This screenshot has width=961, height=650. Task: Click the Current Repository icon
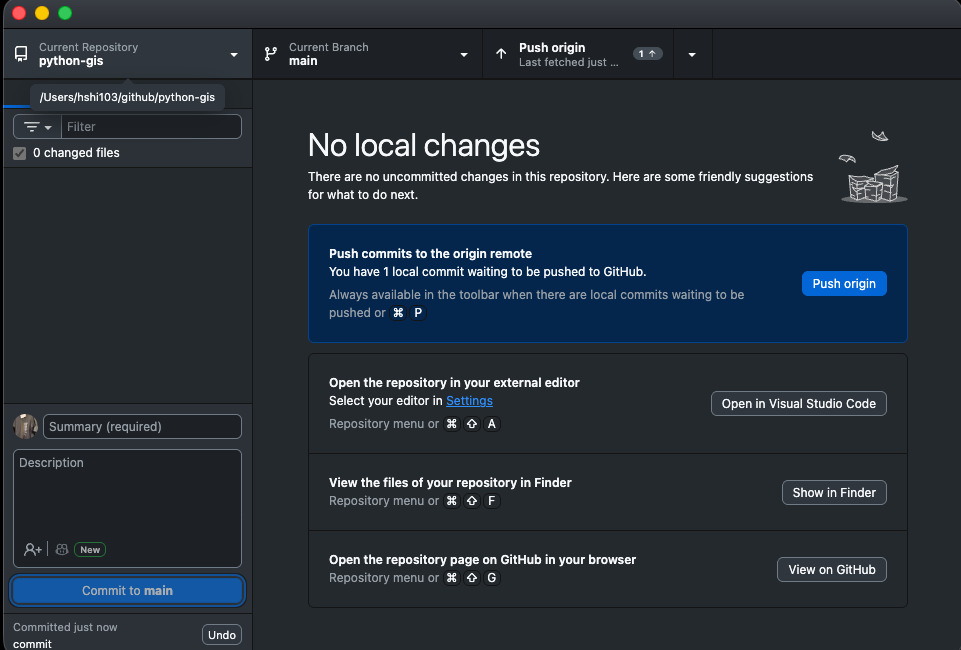coord(21,54)
